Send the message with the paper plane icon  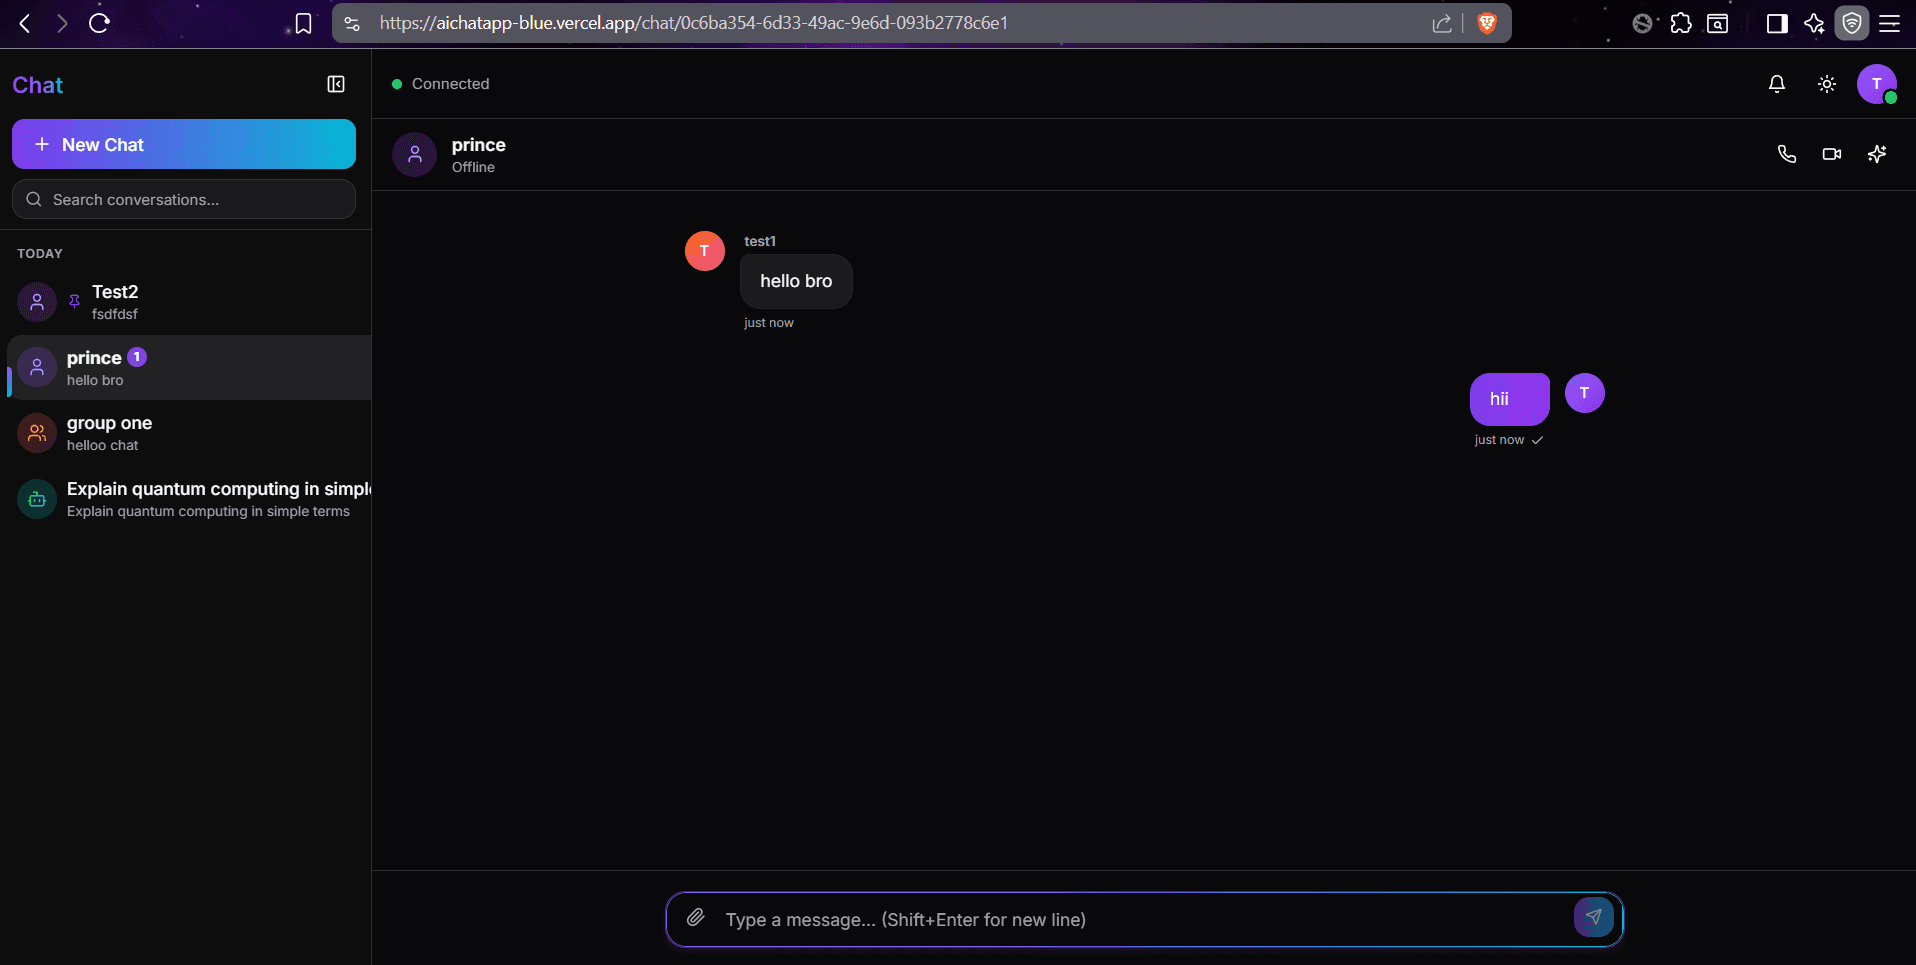pos(1594,917)
